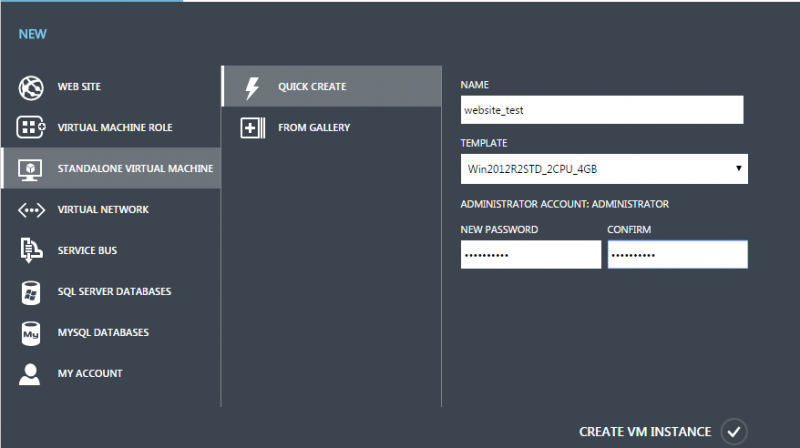Click the SQL Server Databases icon
The image size is (800, 448).
tap(30, 292)
